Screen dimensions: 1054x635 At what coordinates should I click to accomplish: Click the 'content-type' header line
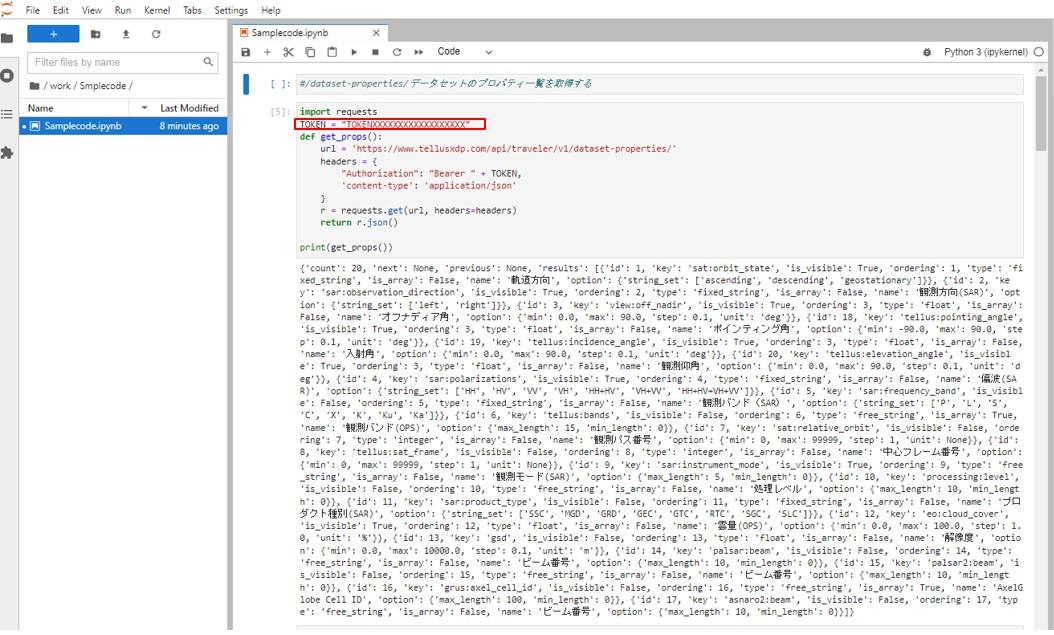[429, 185]
